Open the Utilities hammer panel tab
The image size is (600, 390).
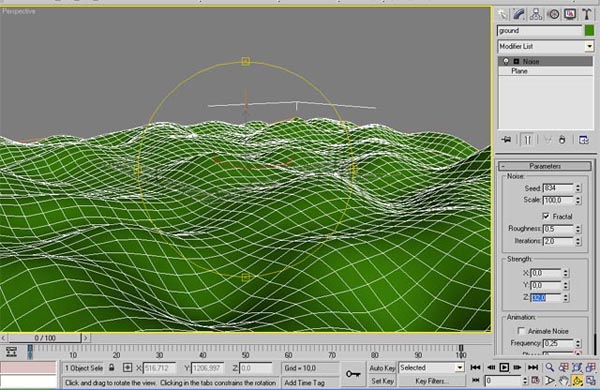[x=587, y=15]
